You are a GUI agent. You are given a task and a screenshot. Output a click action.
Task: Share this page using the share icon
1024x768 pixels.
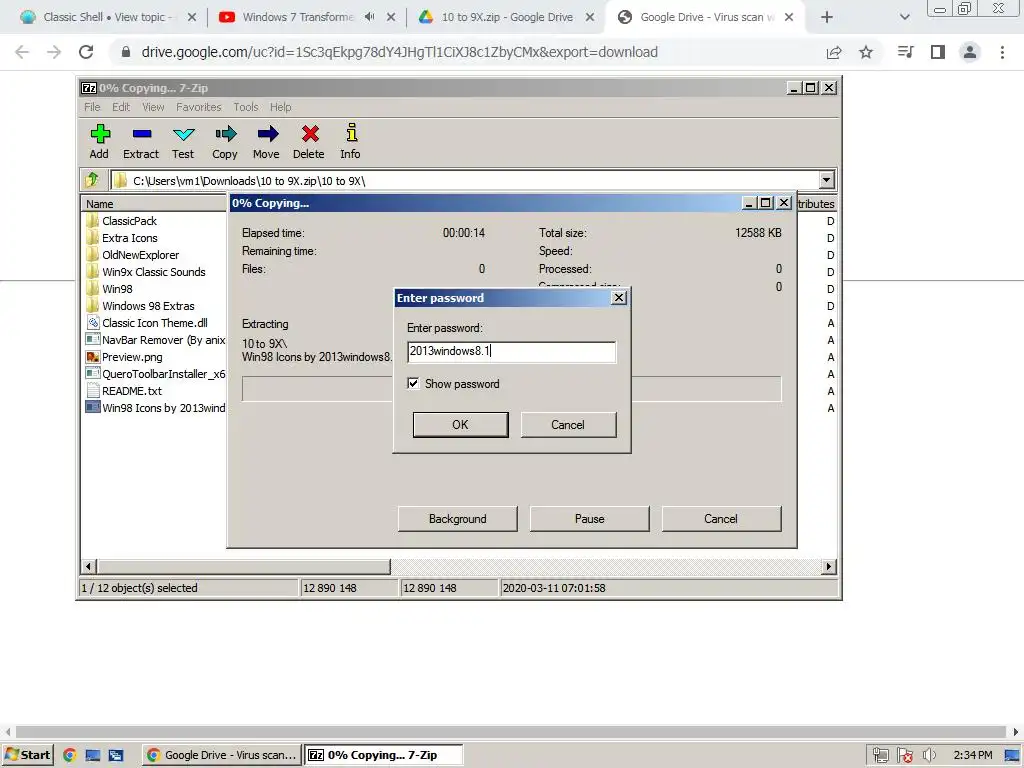834,52
